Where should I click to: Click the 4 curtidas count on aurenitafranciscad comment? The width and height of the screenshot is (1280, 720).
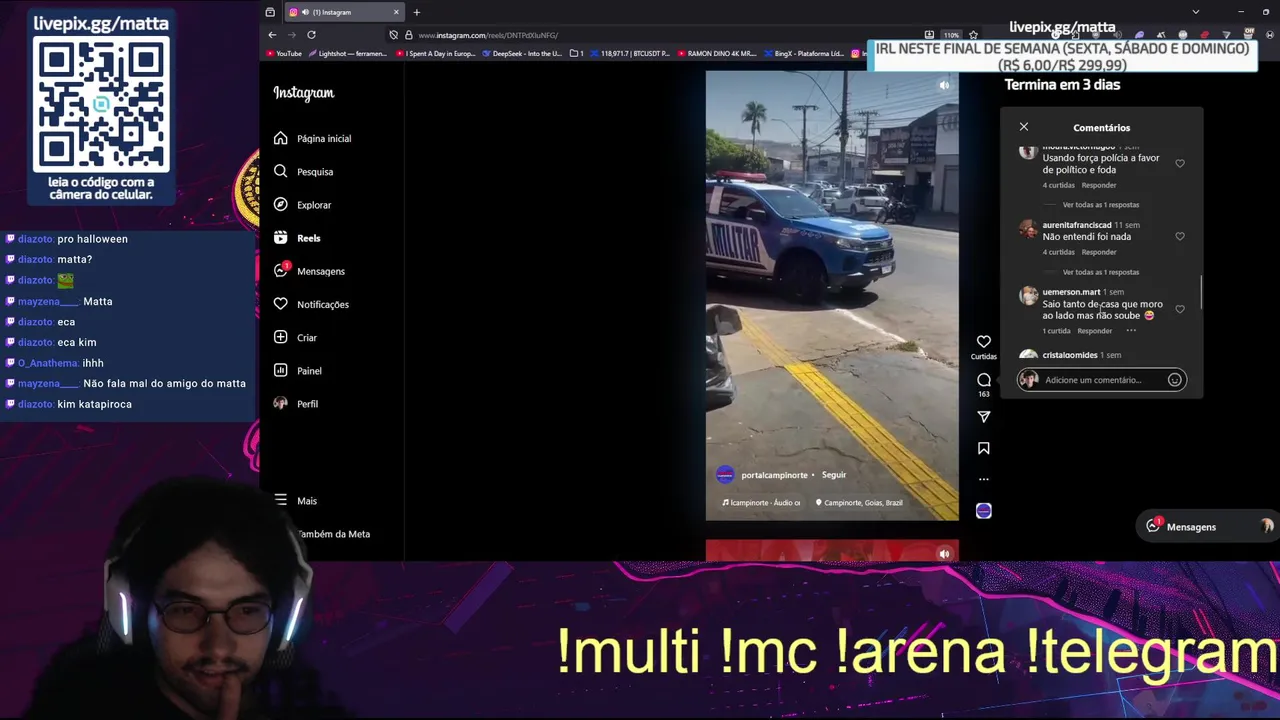point(1058,252)
